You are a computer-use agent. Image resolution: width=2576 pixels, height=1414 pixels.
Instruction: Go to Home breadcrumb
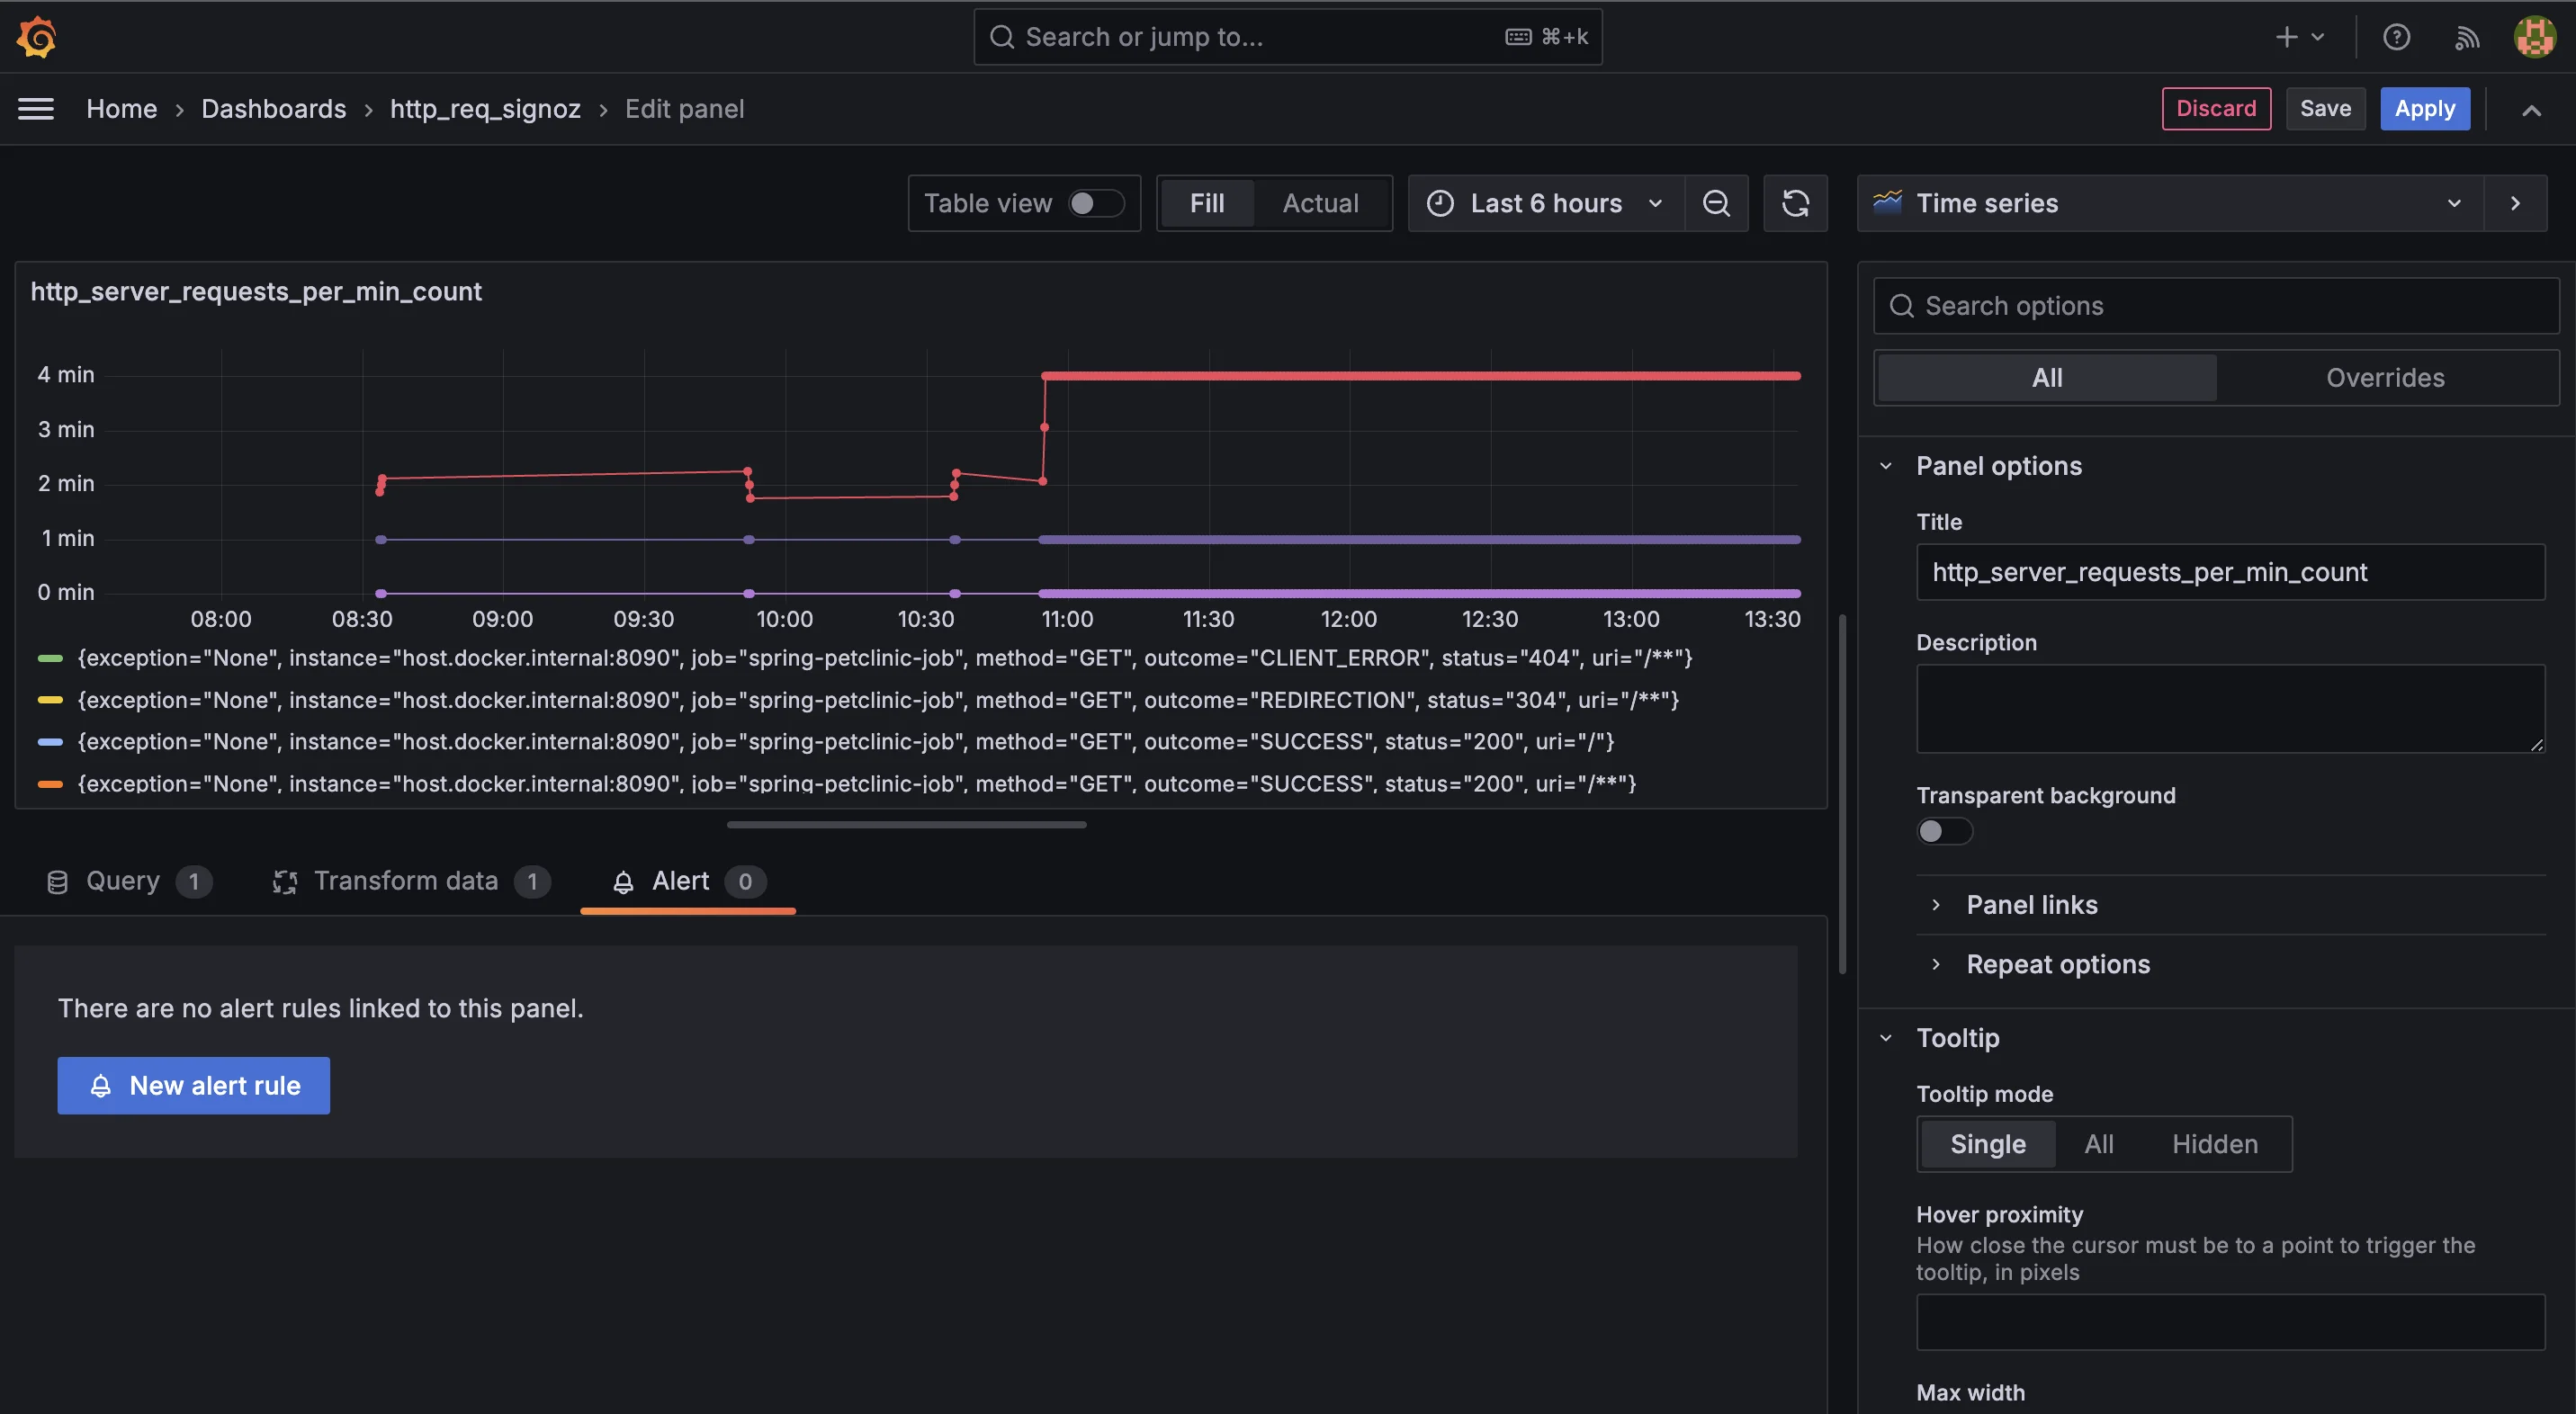click(121, 109)
